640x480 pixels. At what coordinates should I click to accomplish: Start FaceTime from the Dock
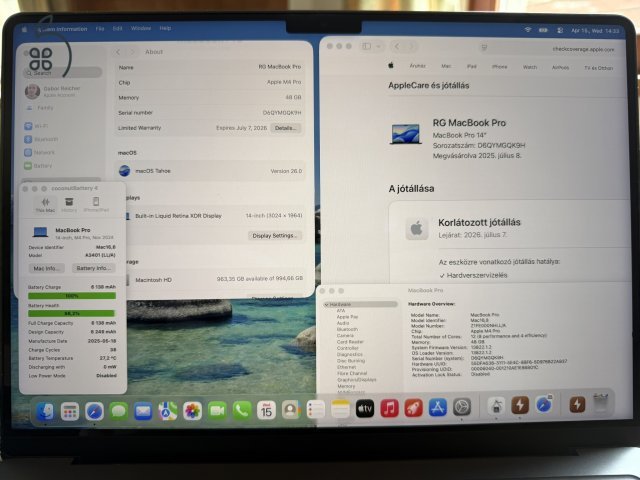click(217, 411)
